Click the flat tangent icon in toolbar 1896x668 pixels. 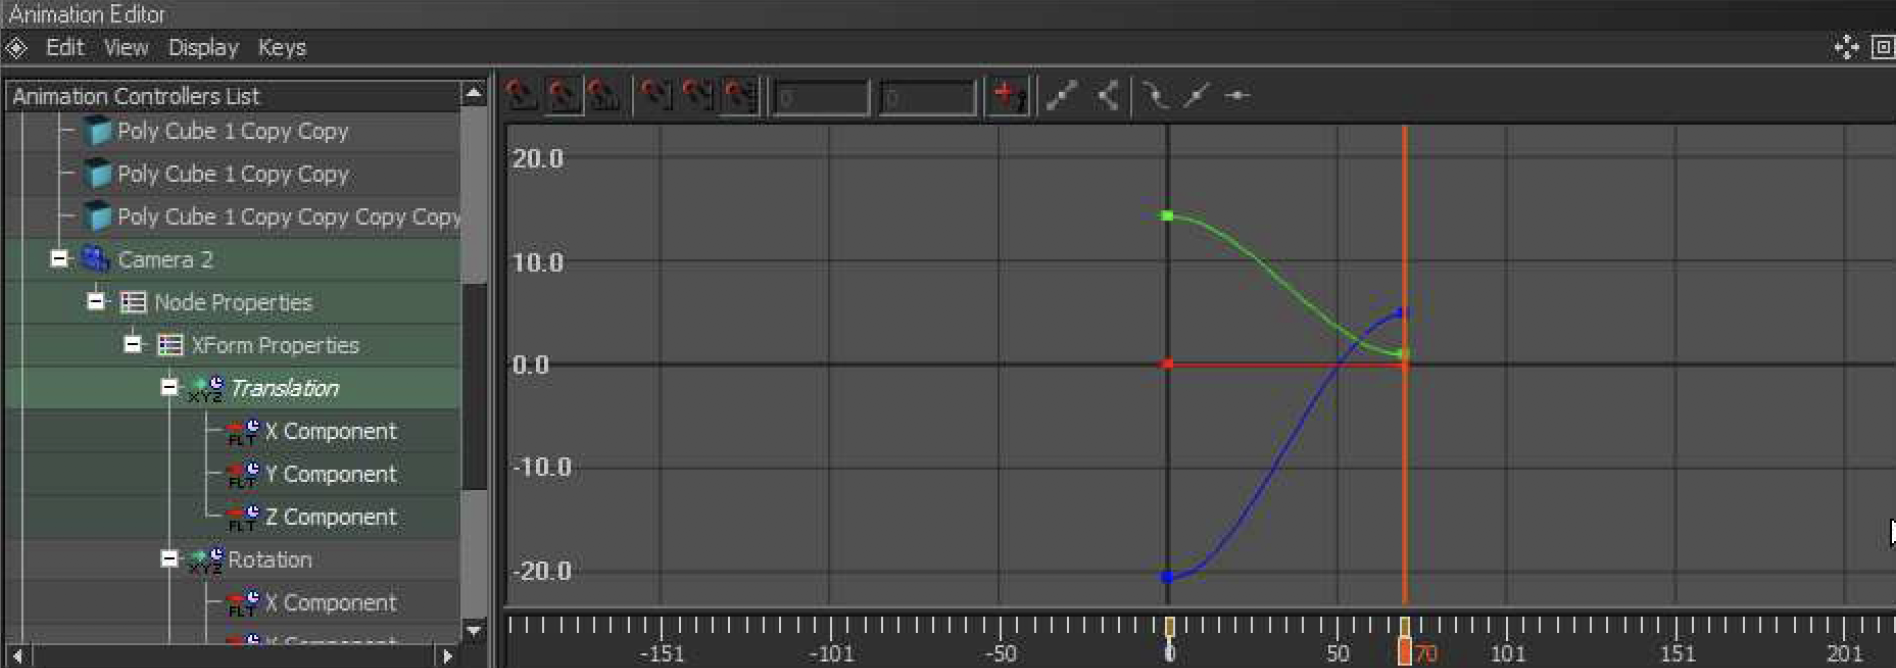tap(1237, 96)
